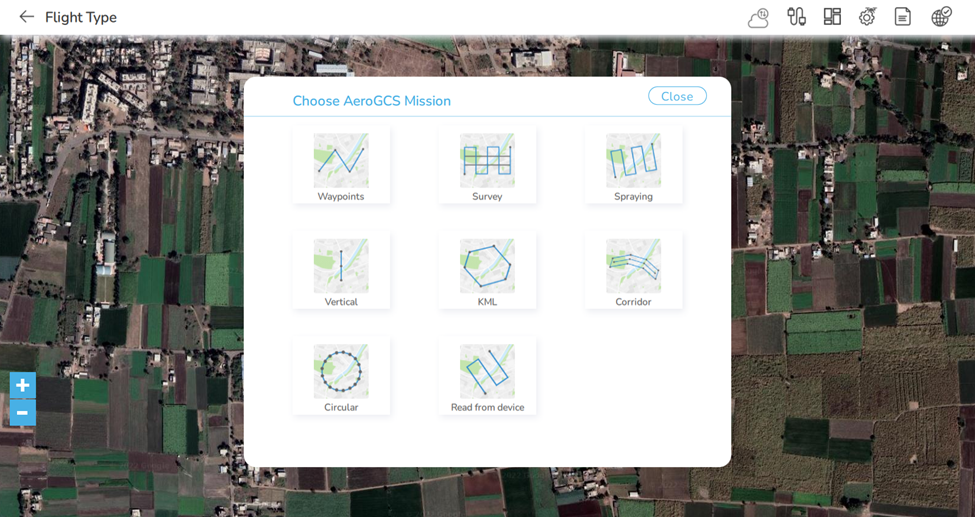Select the Circular mission thumbnail
Screen dimensions: 975x517
[x=341, y=371]
